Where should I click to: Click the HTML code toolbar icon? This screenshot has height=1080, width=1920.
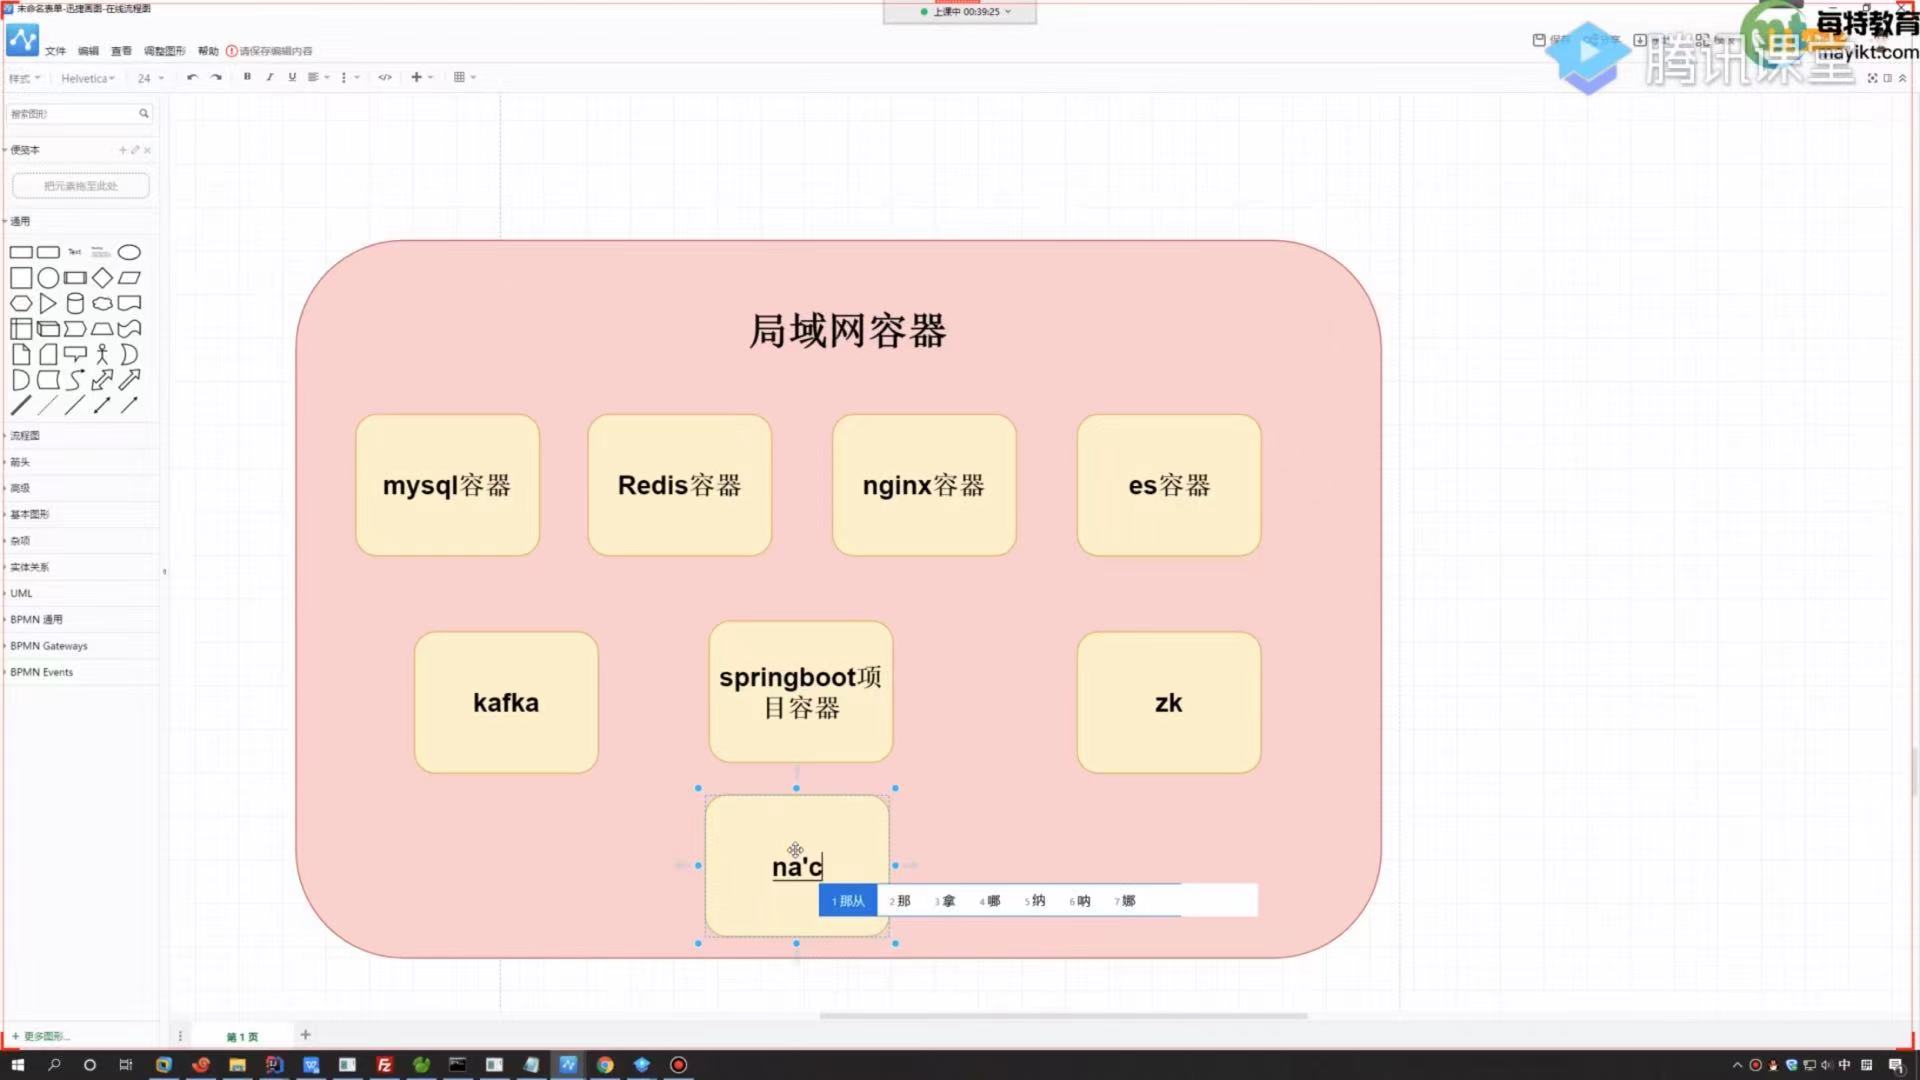385,77
